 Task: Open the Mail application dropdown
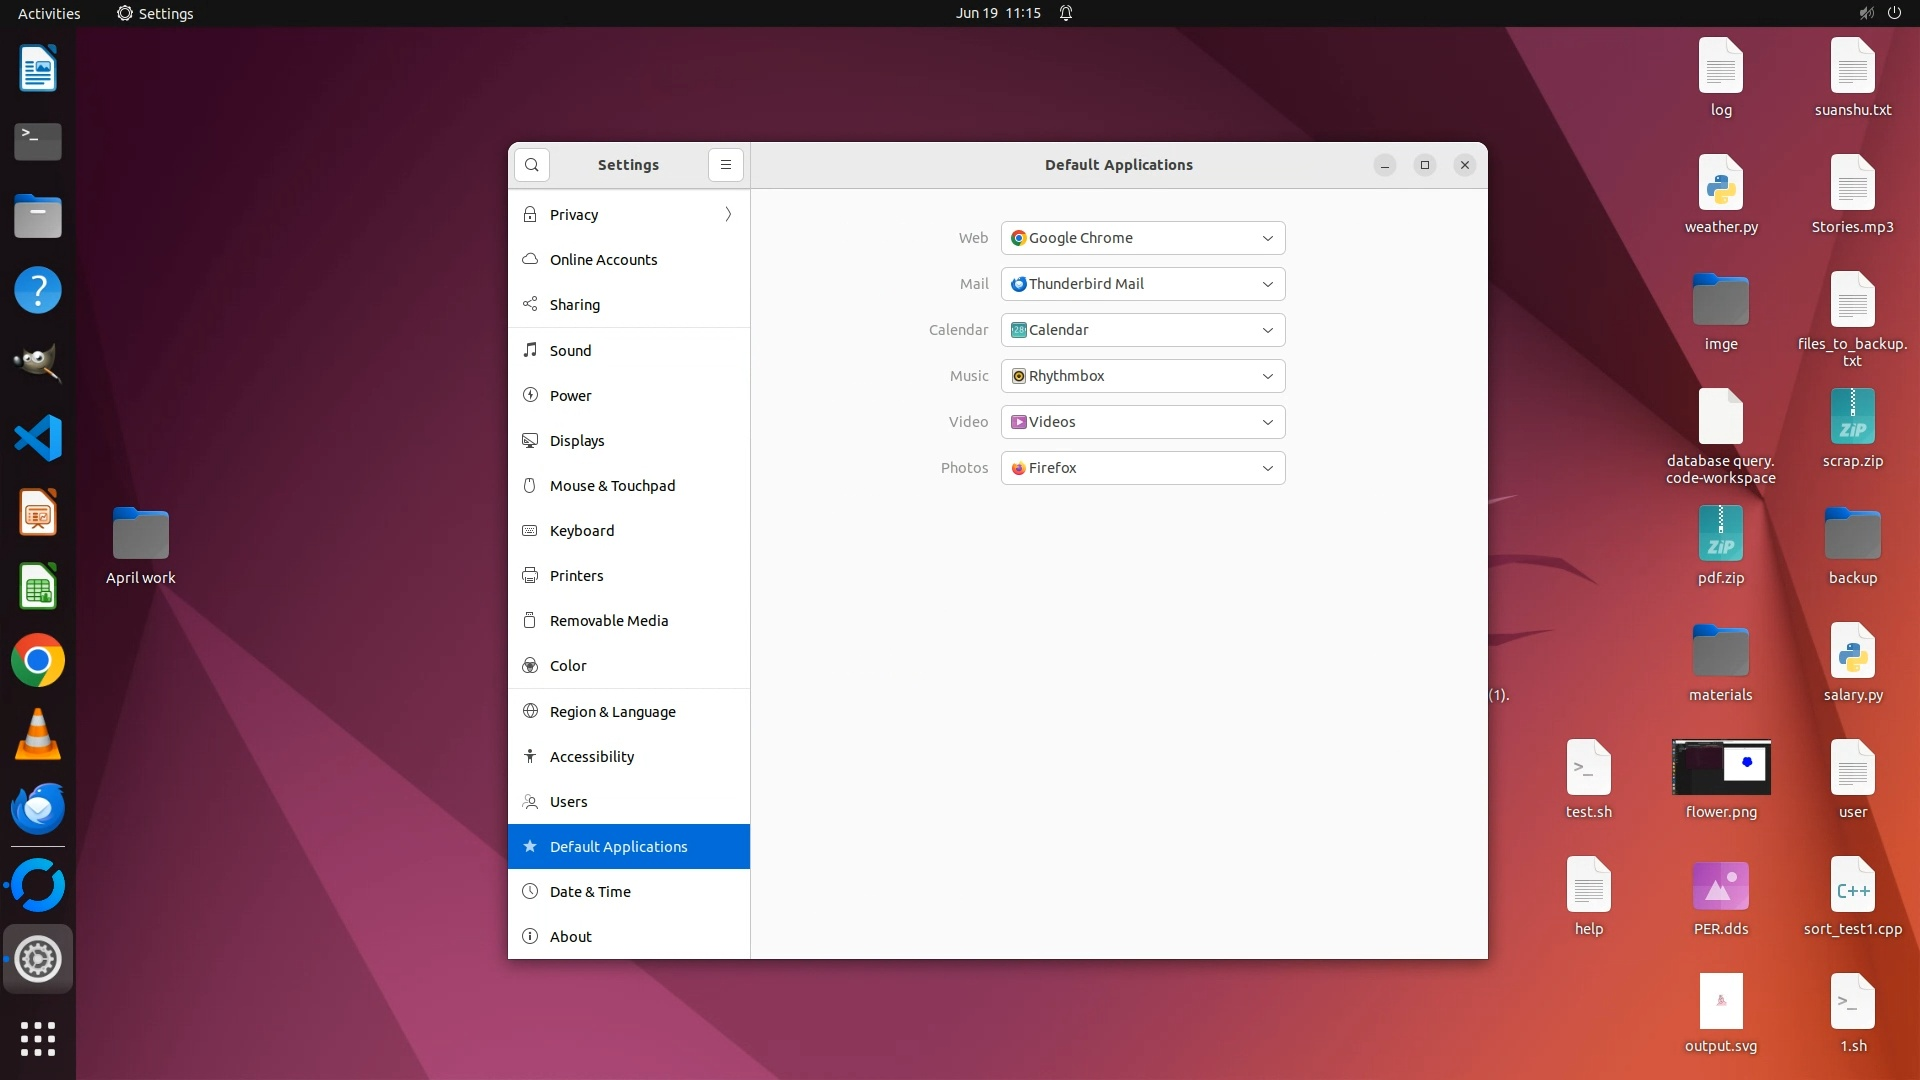[1143, 284]
